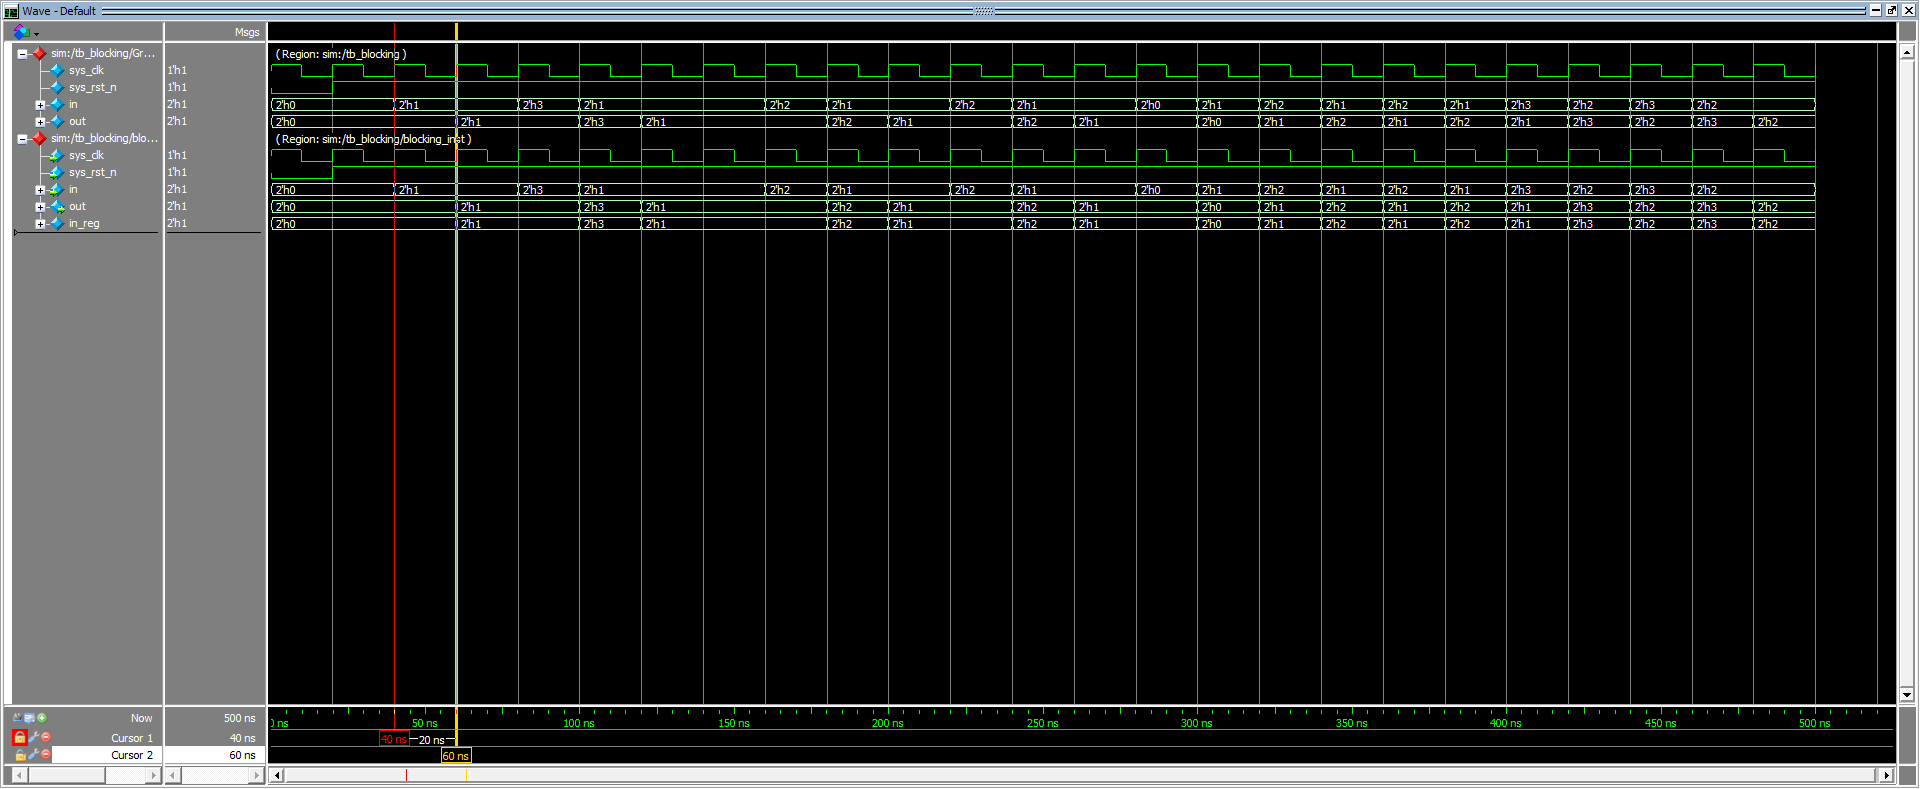Remove Cursor 1 with the red minus icon
Image resolution: width=1920 pixels, height=789 pixels.
(45, 738)
